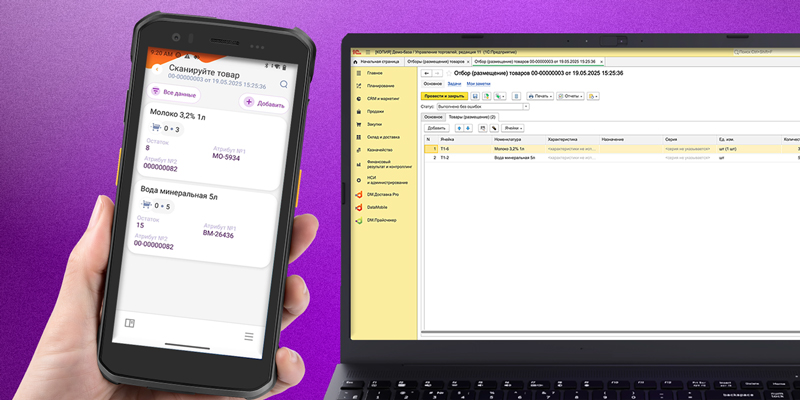Toggle the 'Все данные' filter chip on phone

pyautogui.click(x=173, y=92)
